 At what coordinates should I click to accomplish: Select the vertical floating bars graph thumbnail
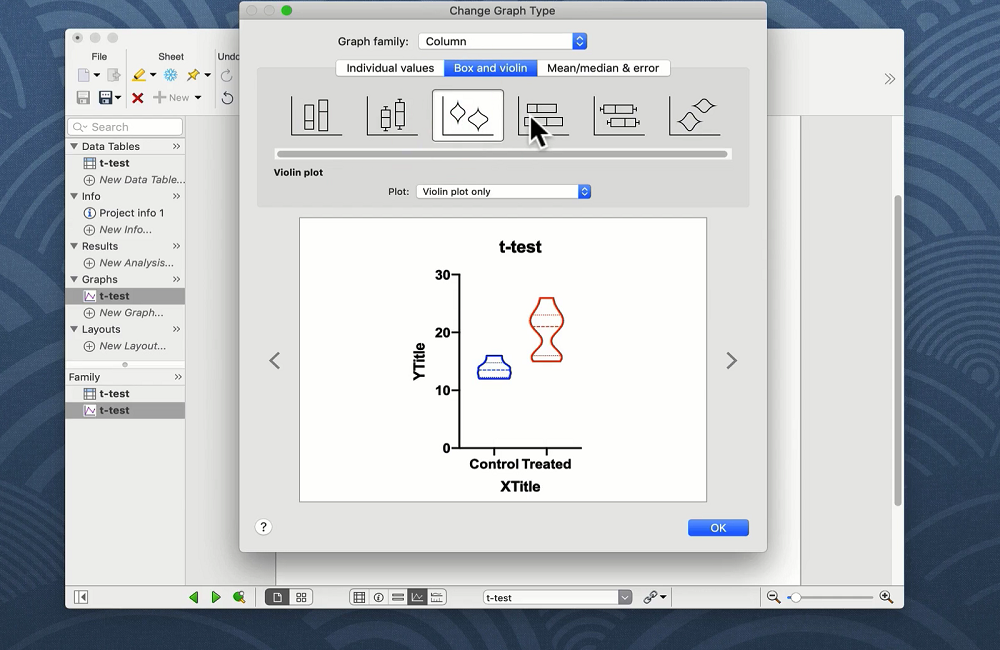click(316, 115)
